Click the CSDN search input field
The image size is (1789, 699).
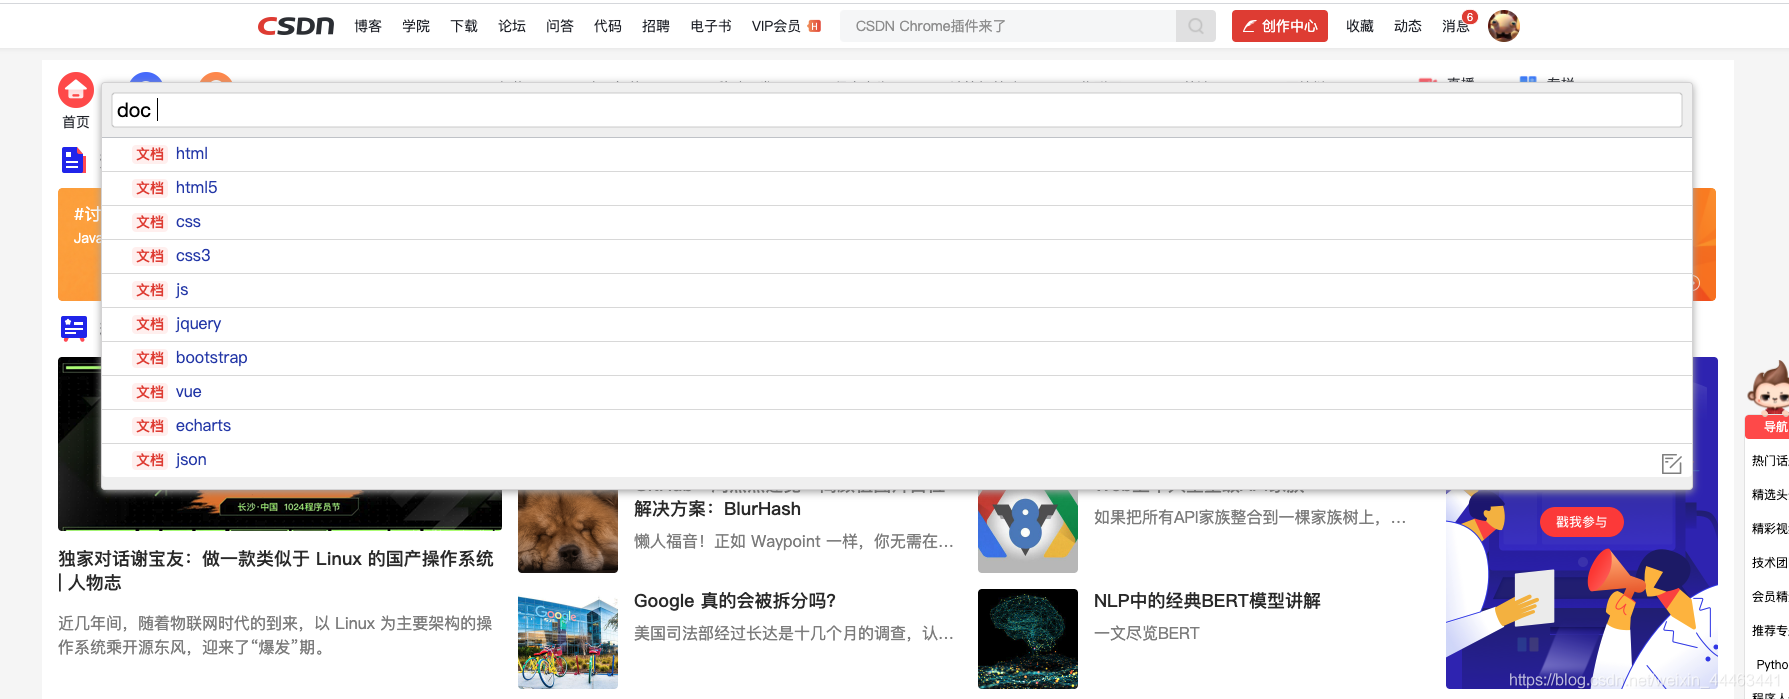[1008, 26]
